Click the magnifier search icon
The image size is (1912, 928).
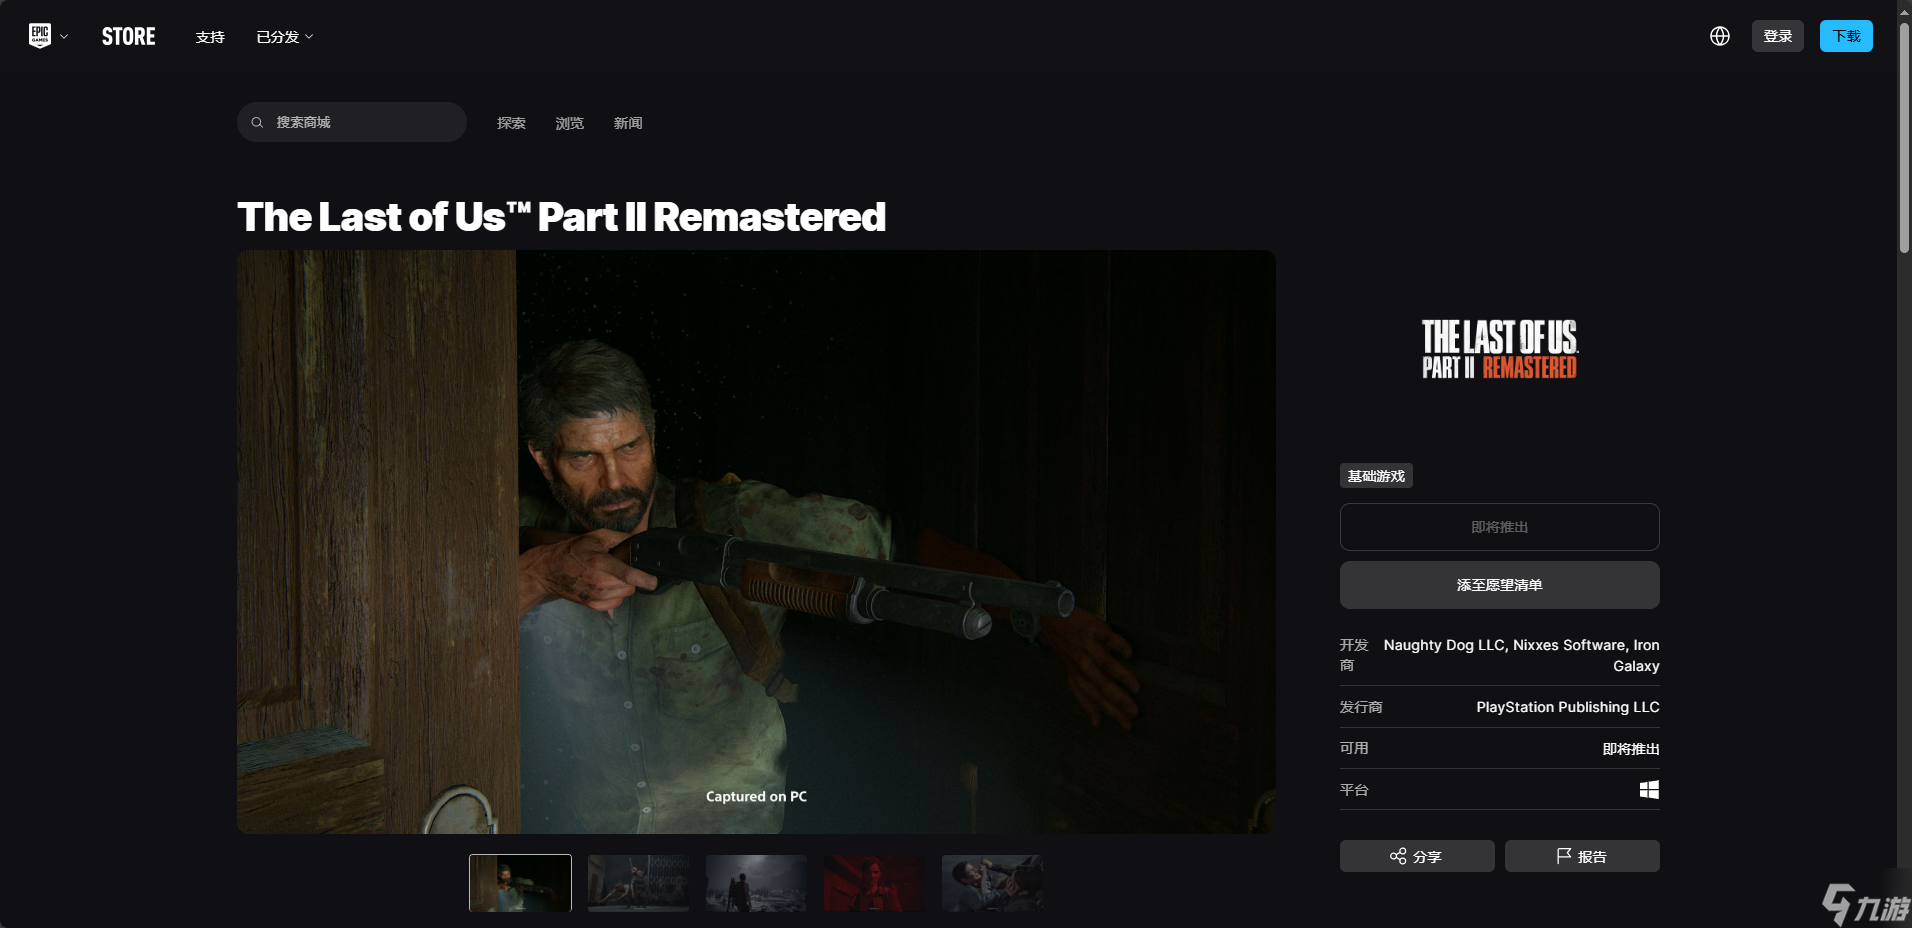point(257,122)
